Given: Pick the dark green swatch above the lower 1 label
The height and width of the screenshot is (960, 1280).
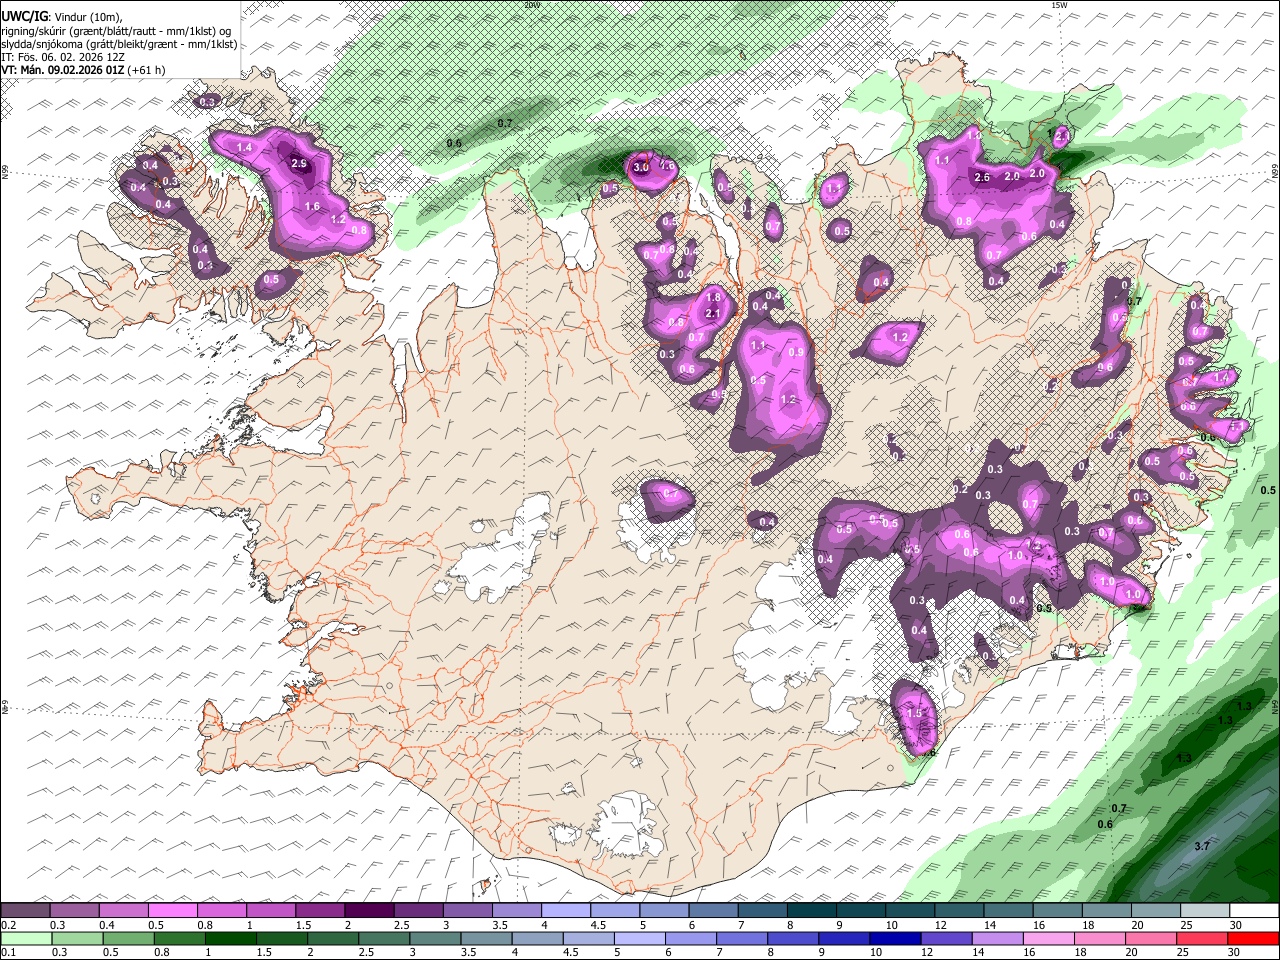Looking at the screenshot, I should click(229, 937).
